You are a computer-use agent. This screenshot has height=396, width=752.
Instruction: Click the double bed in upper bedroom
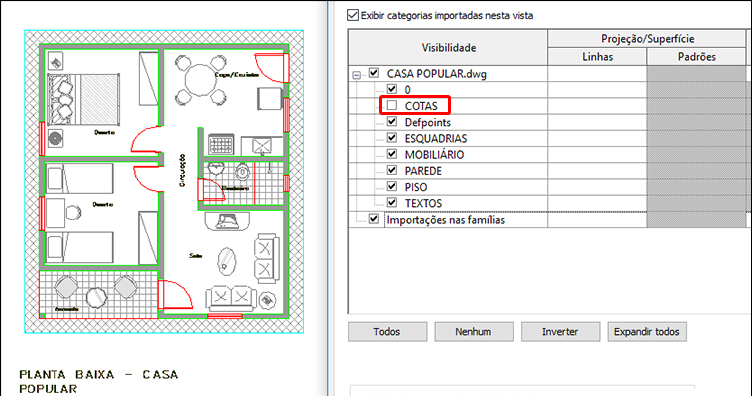(83, 99)
